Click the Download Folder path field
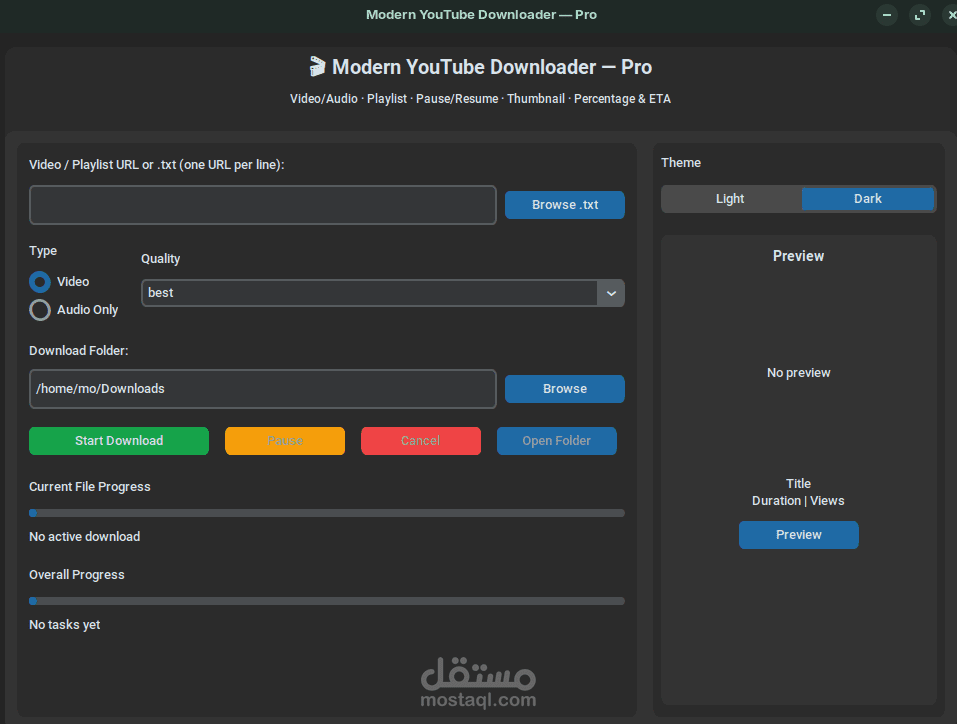 (x=262, y=389)
